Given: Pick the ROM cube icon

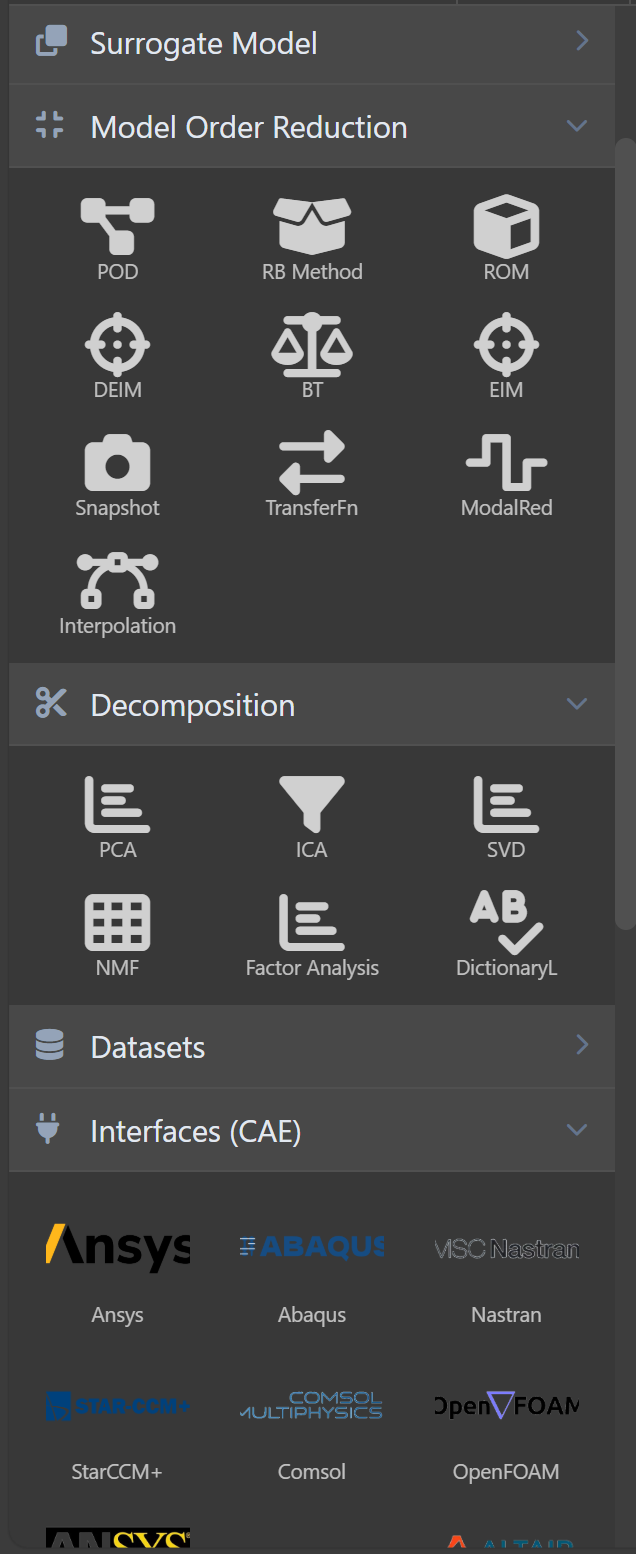Looking at the screenshot, I should (x=506, y=225).
